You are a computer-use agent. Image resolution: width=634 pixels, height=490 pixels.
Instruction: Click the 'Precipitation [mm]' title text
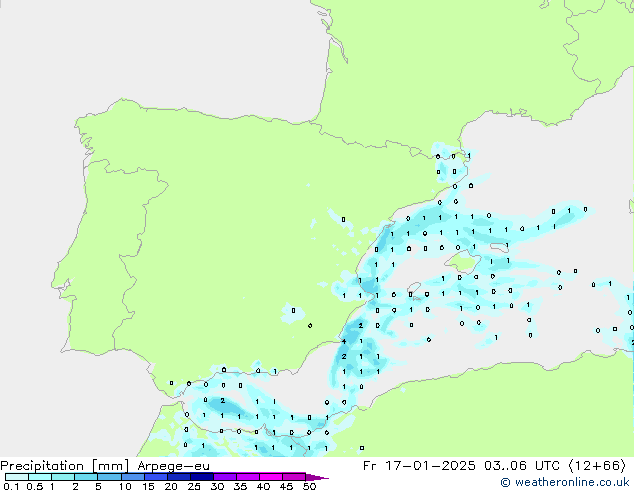pyautogui.click(x=64, y=466)
